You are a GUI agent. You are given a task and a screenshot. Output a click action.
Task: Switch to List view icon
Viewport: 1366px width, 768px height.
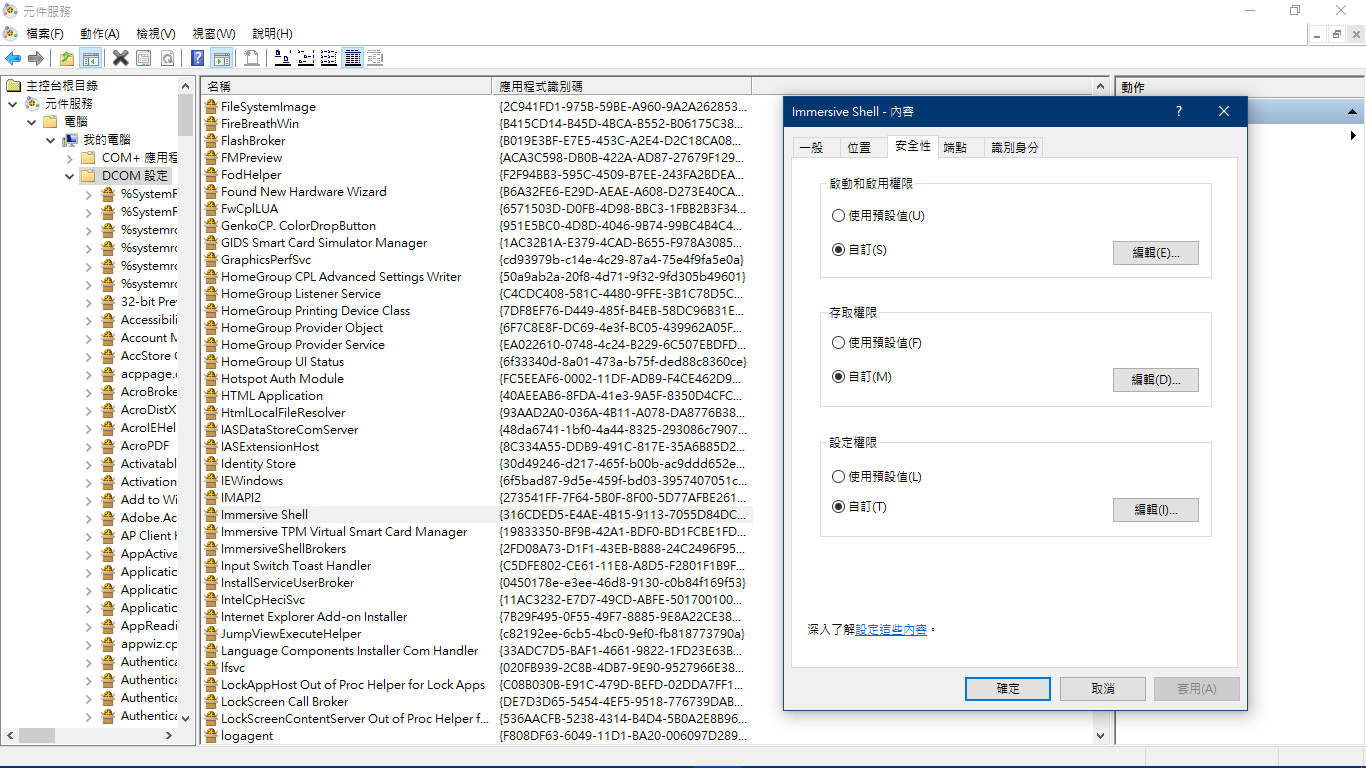329,58
